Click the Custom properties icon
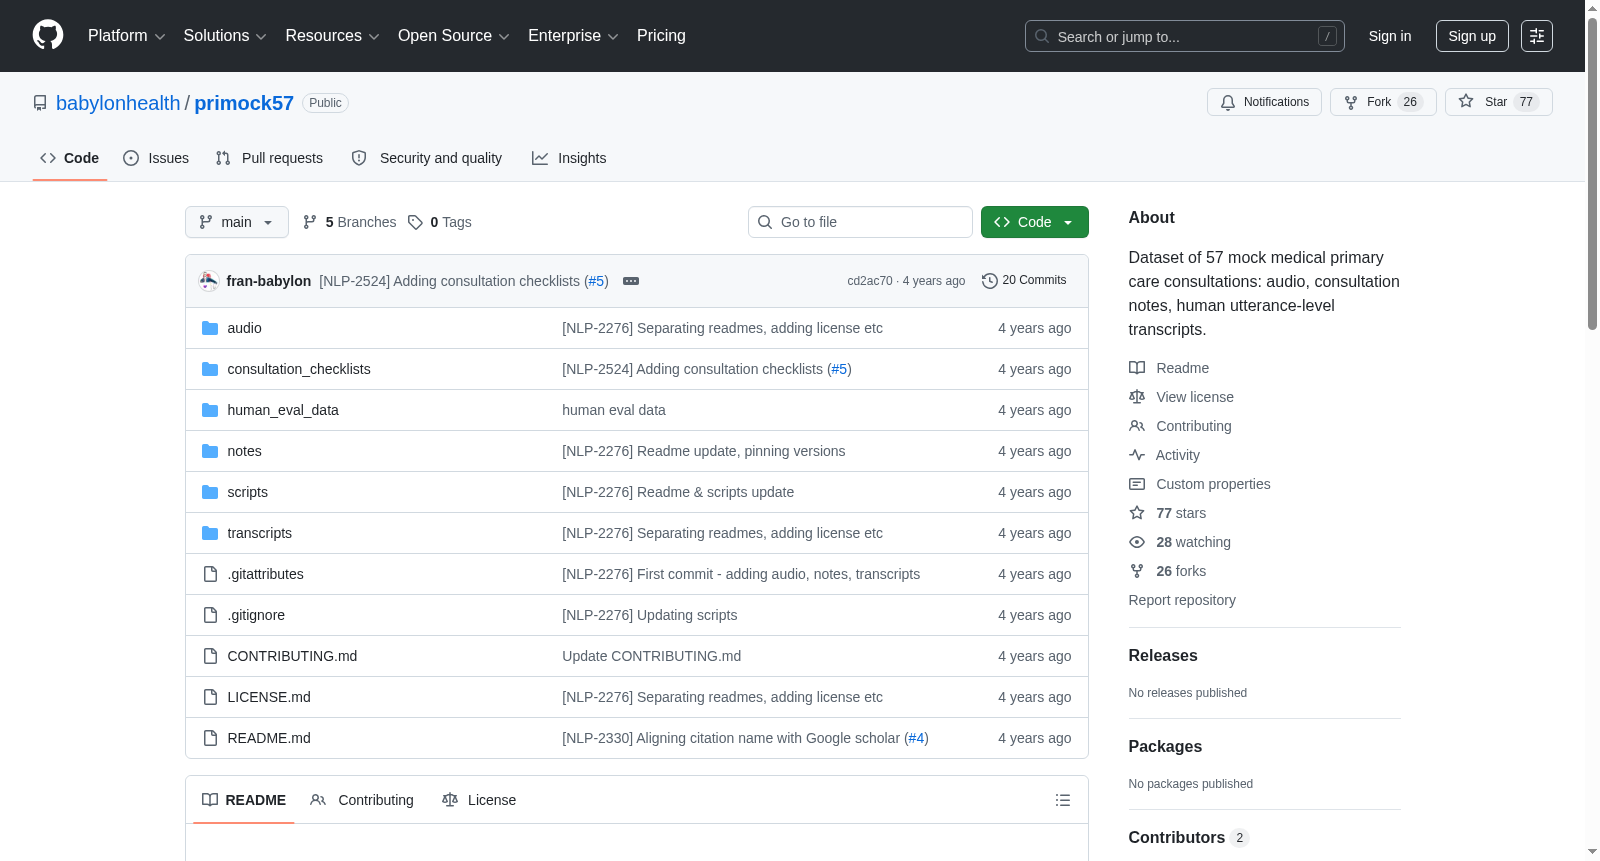 click(1137, 484)
